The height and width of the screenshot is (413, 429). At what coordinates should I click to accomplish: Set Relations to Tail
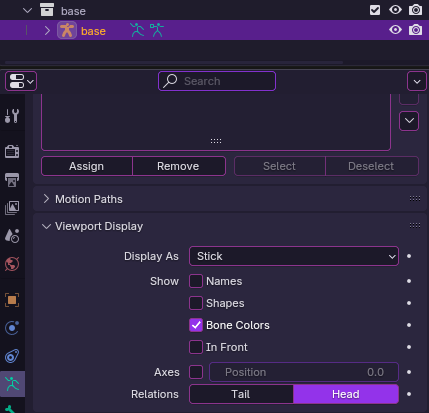(241, 394)
